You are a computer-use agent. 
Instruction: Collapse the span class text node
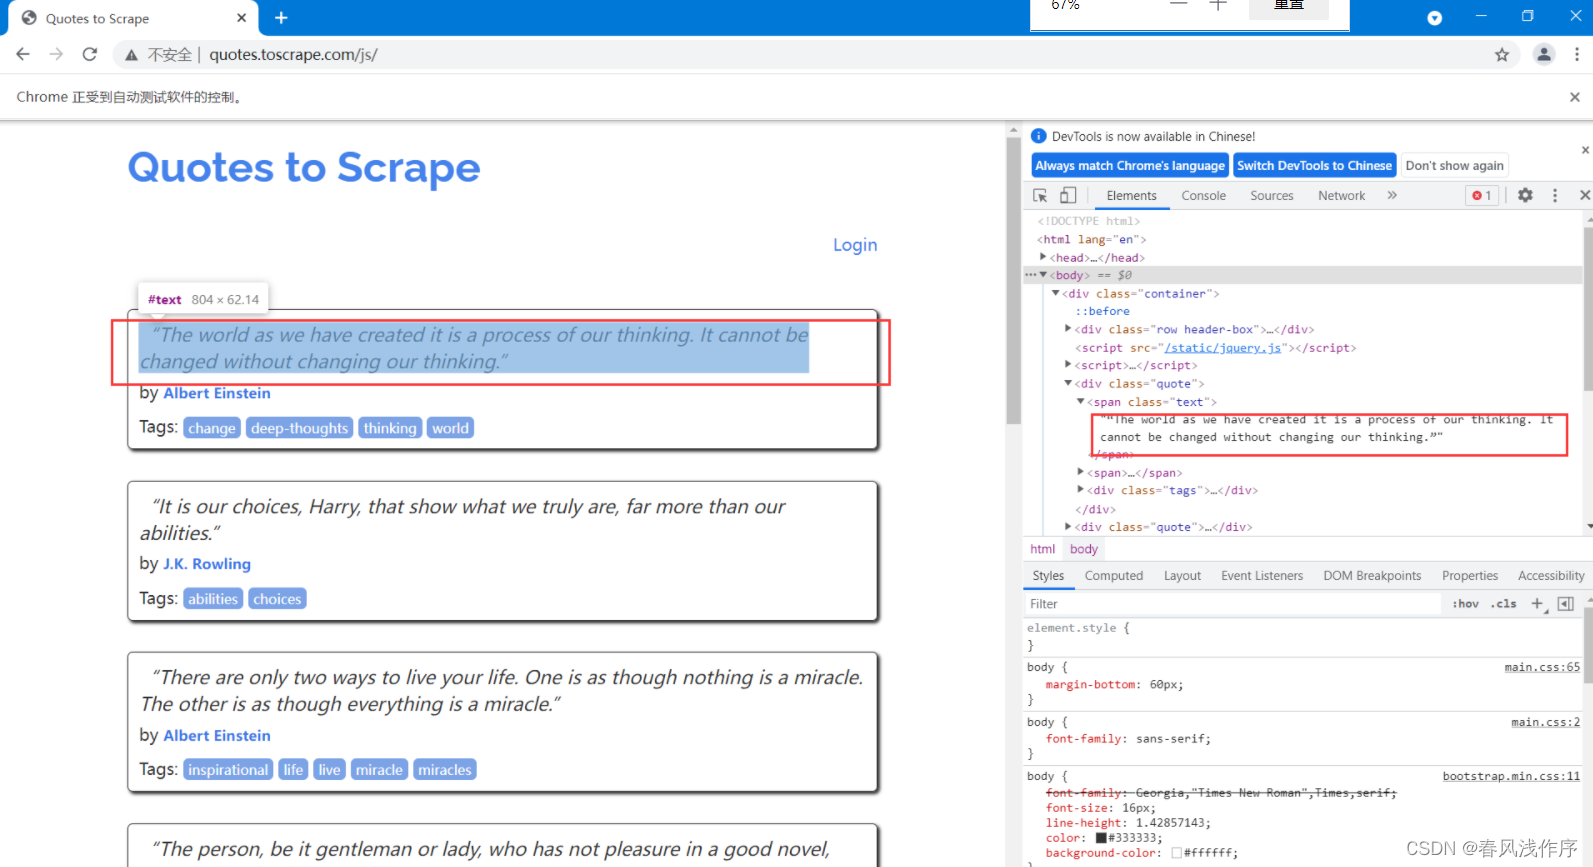(1080, 401)
